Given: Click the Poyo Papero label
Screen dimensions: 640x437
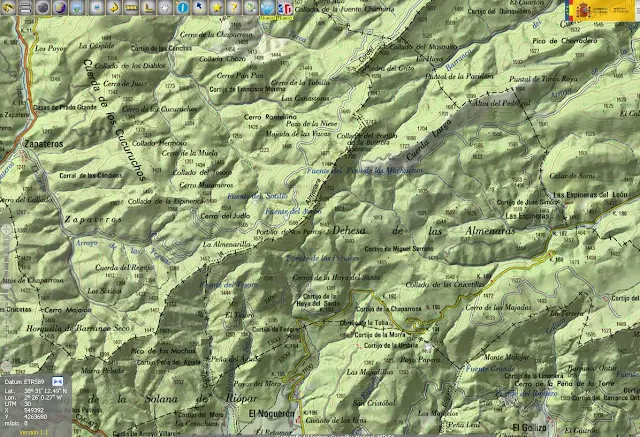Looking at the screenshot, I should click(x=420, y=360).
